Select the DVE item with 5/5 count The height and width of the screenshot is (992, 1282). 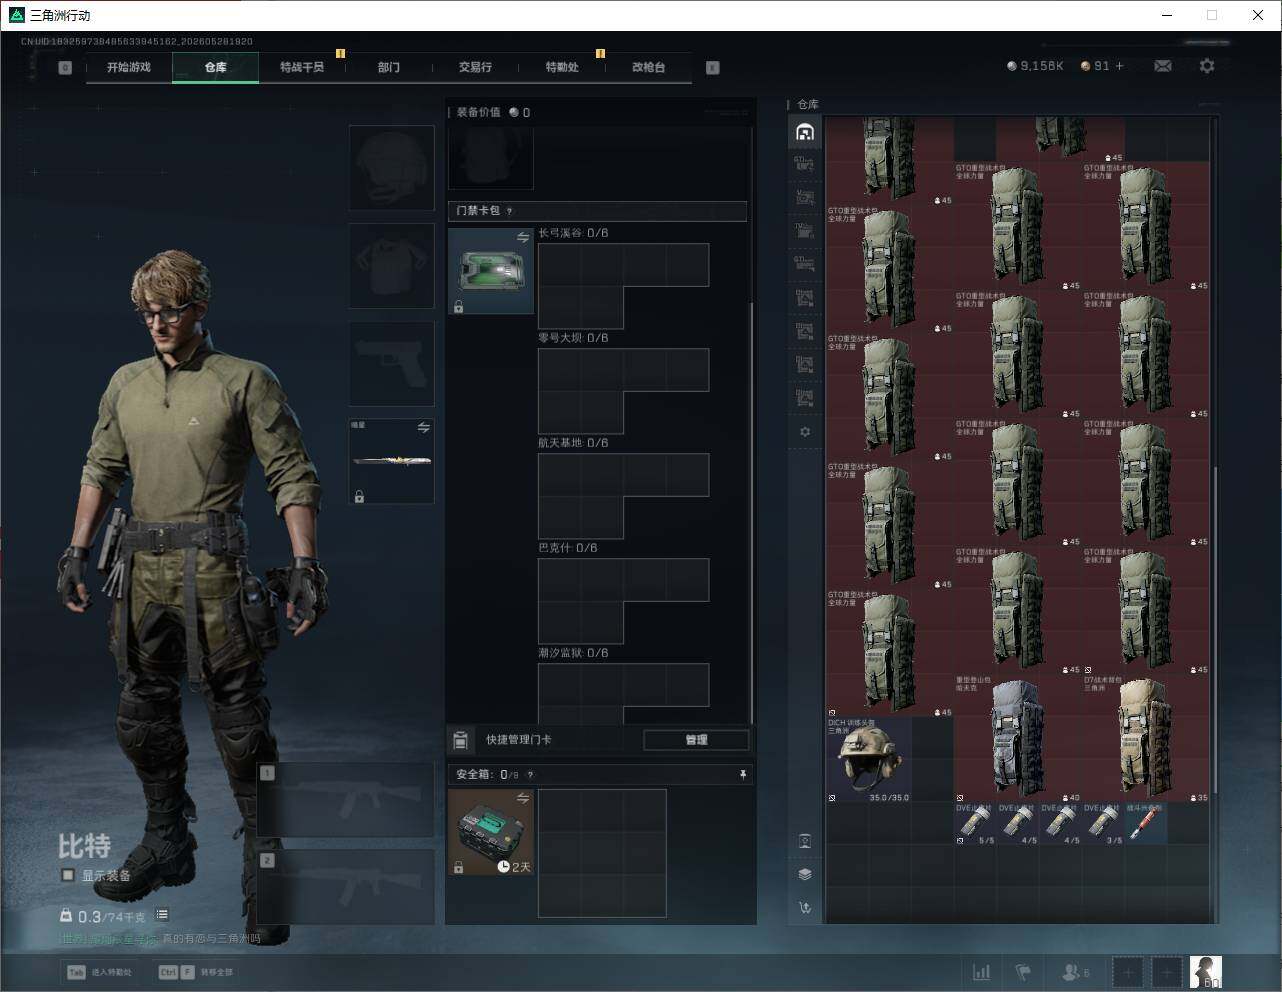tap(976, 823)
